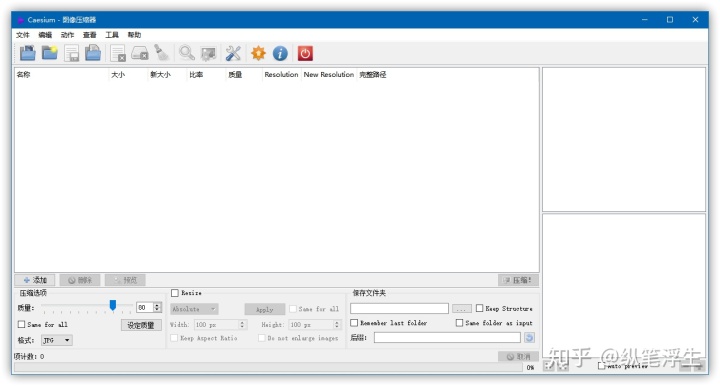Click the remove from disk toolbar icon
Screen dimensions: 720x386
click(x=140, y=53)
